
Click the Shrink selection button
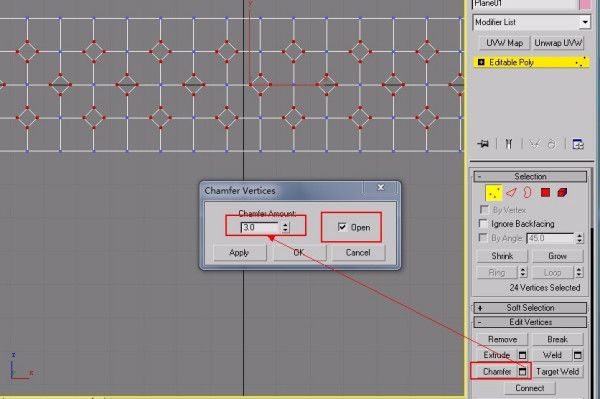[502, 256]
